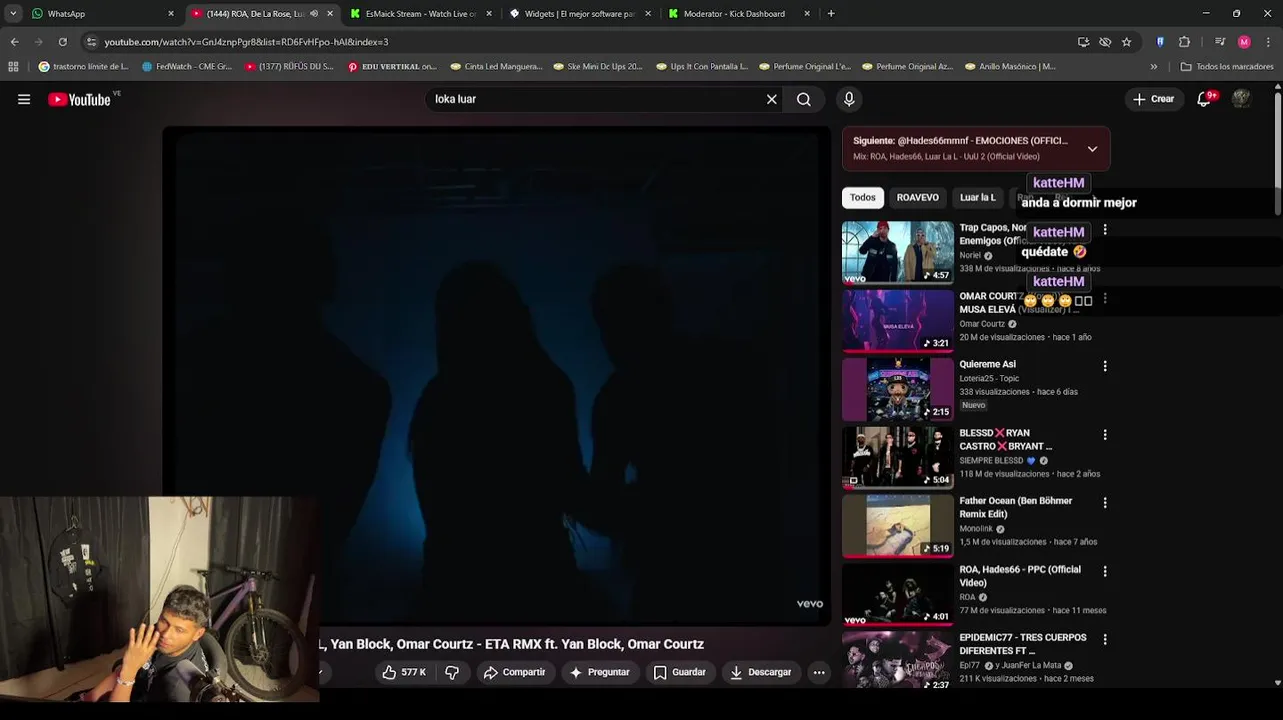Open Chrome profile avatar M

pos(1244,42)
